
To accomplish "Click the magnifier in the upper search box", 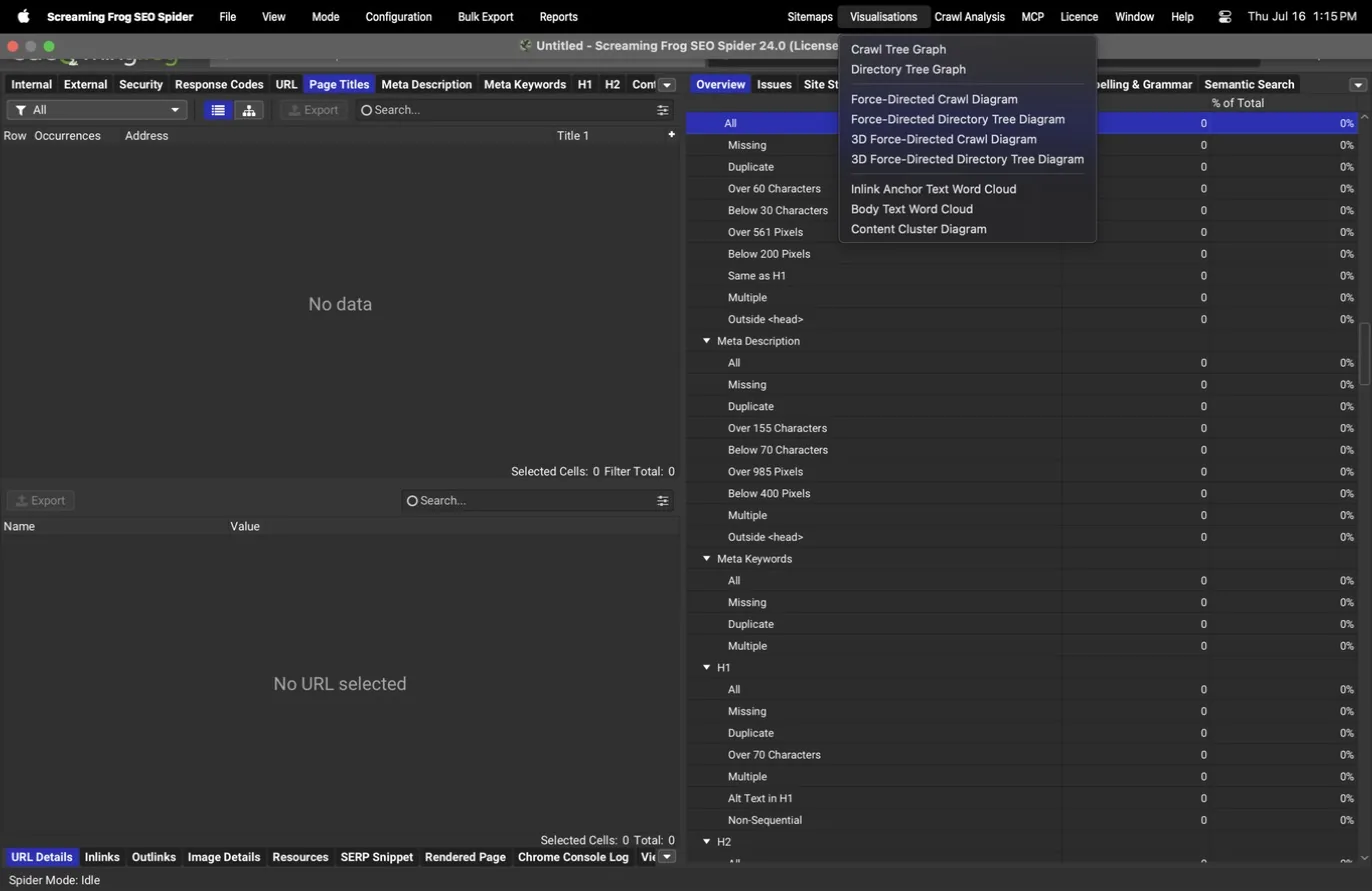I will [366, 110].
